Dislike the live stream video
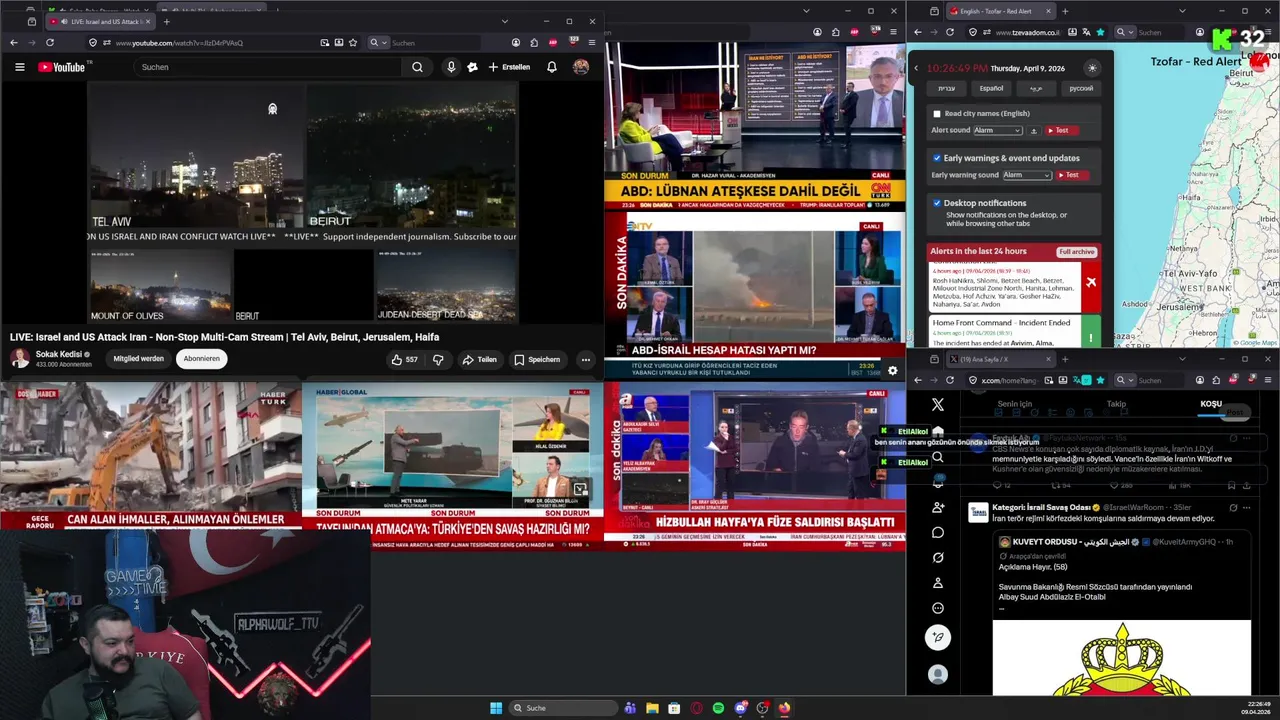 point(438,359)
